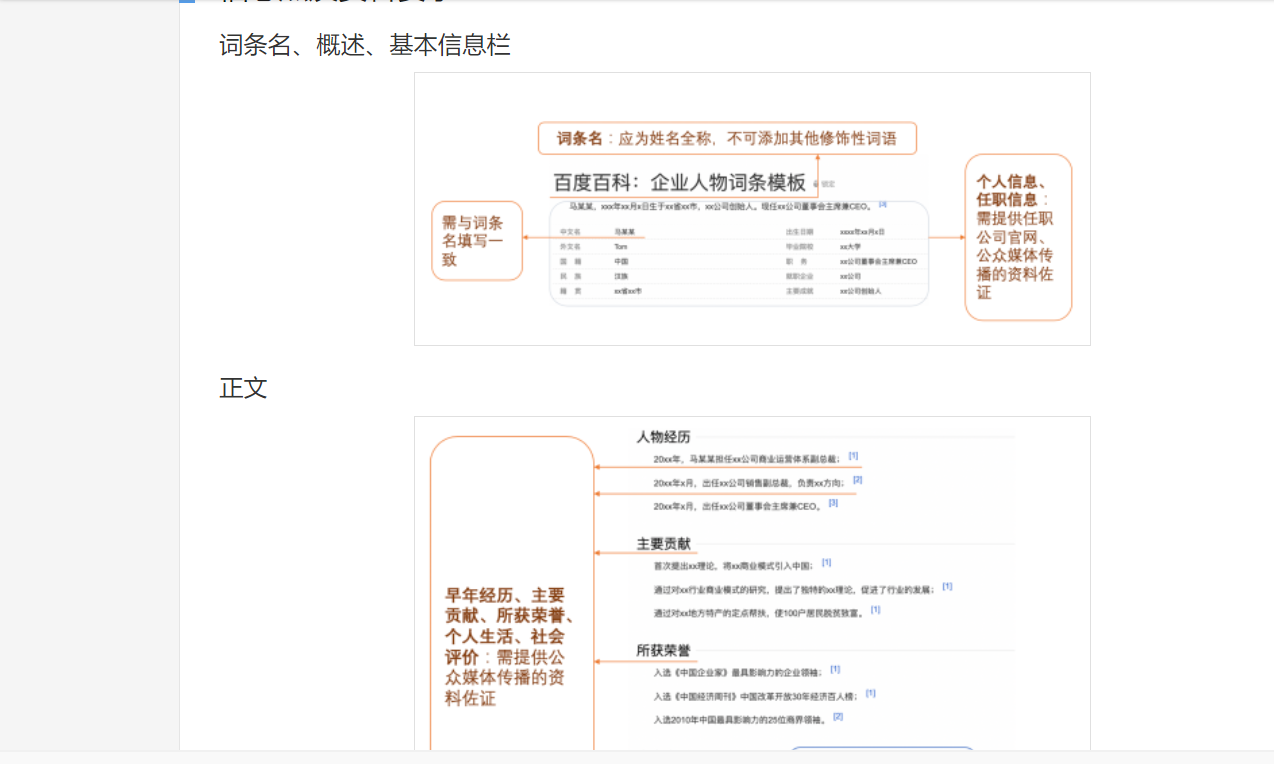Select the 词条名、概述、基本信息栏 heading

363,46
